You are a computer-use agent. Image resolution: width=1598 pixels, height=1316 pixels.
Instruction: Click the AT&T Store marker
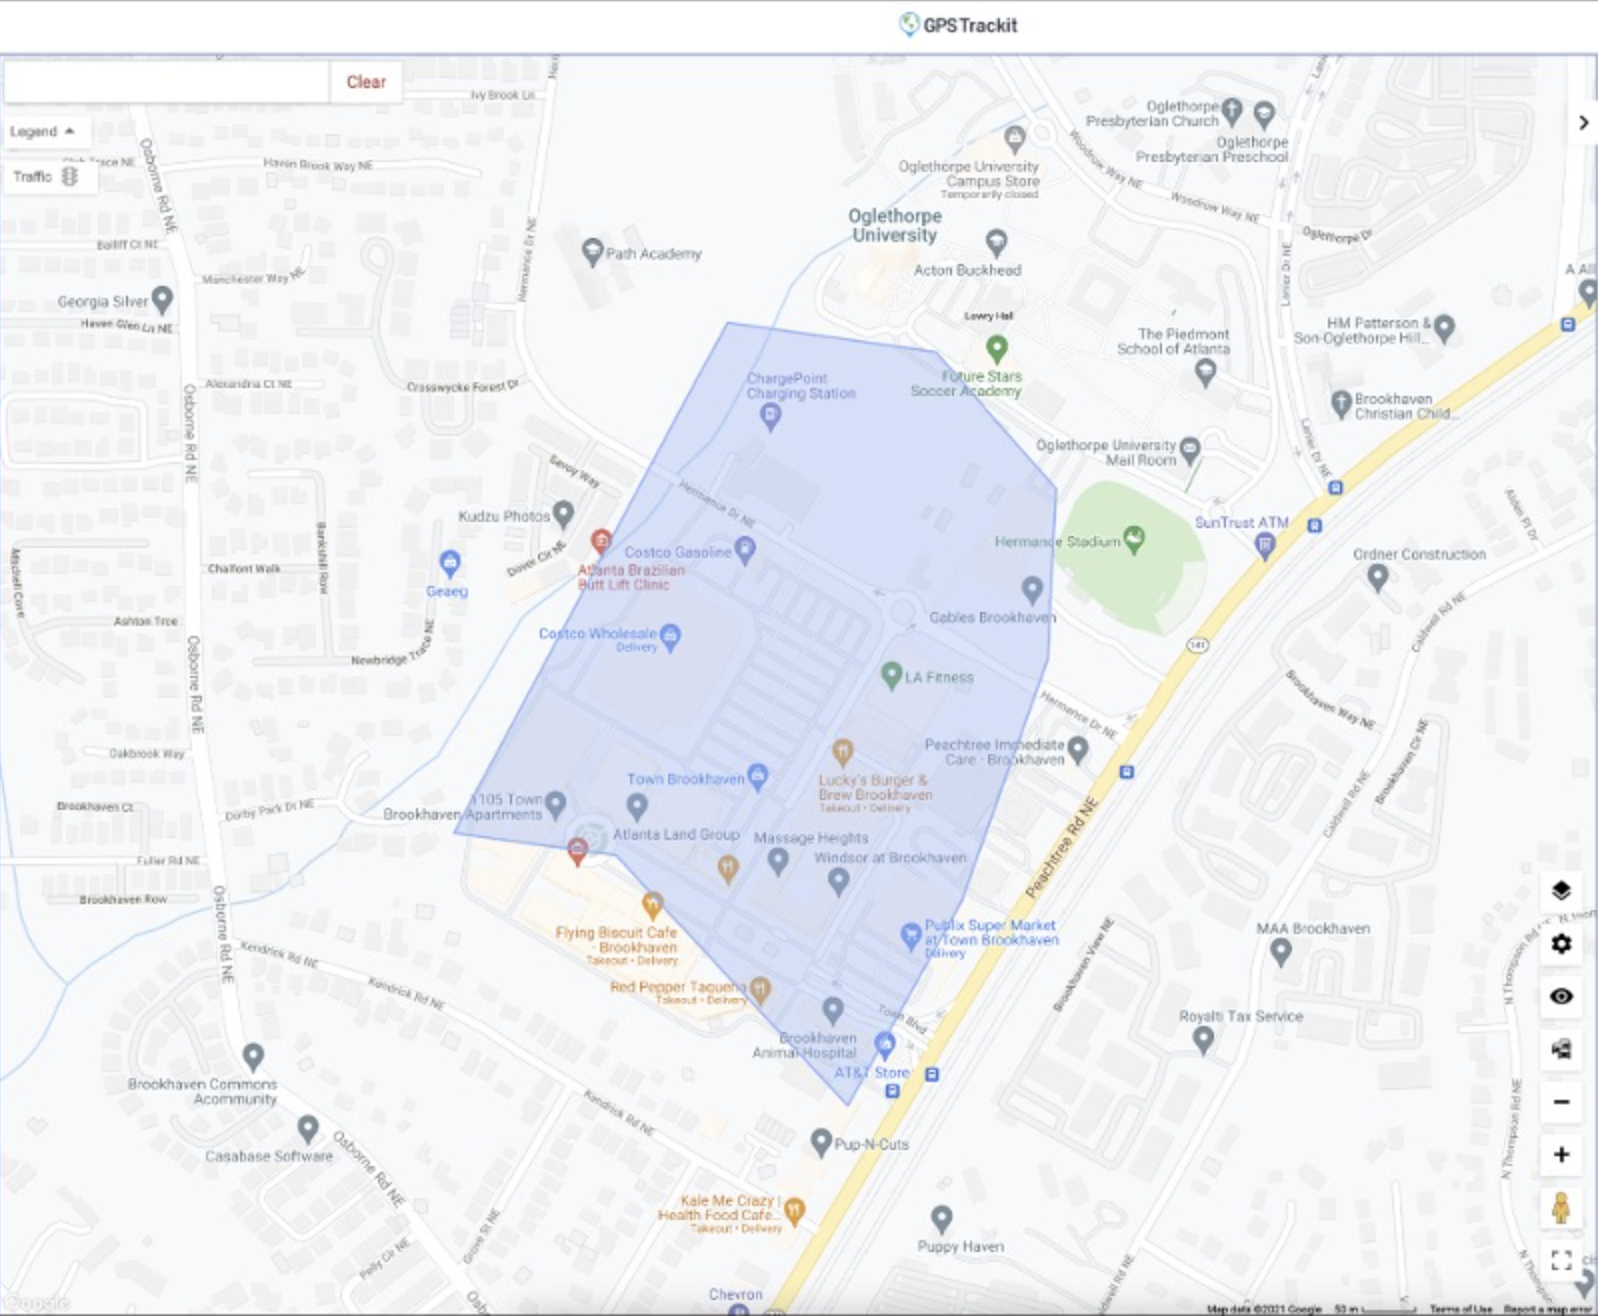pos(884,1046)
